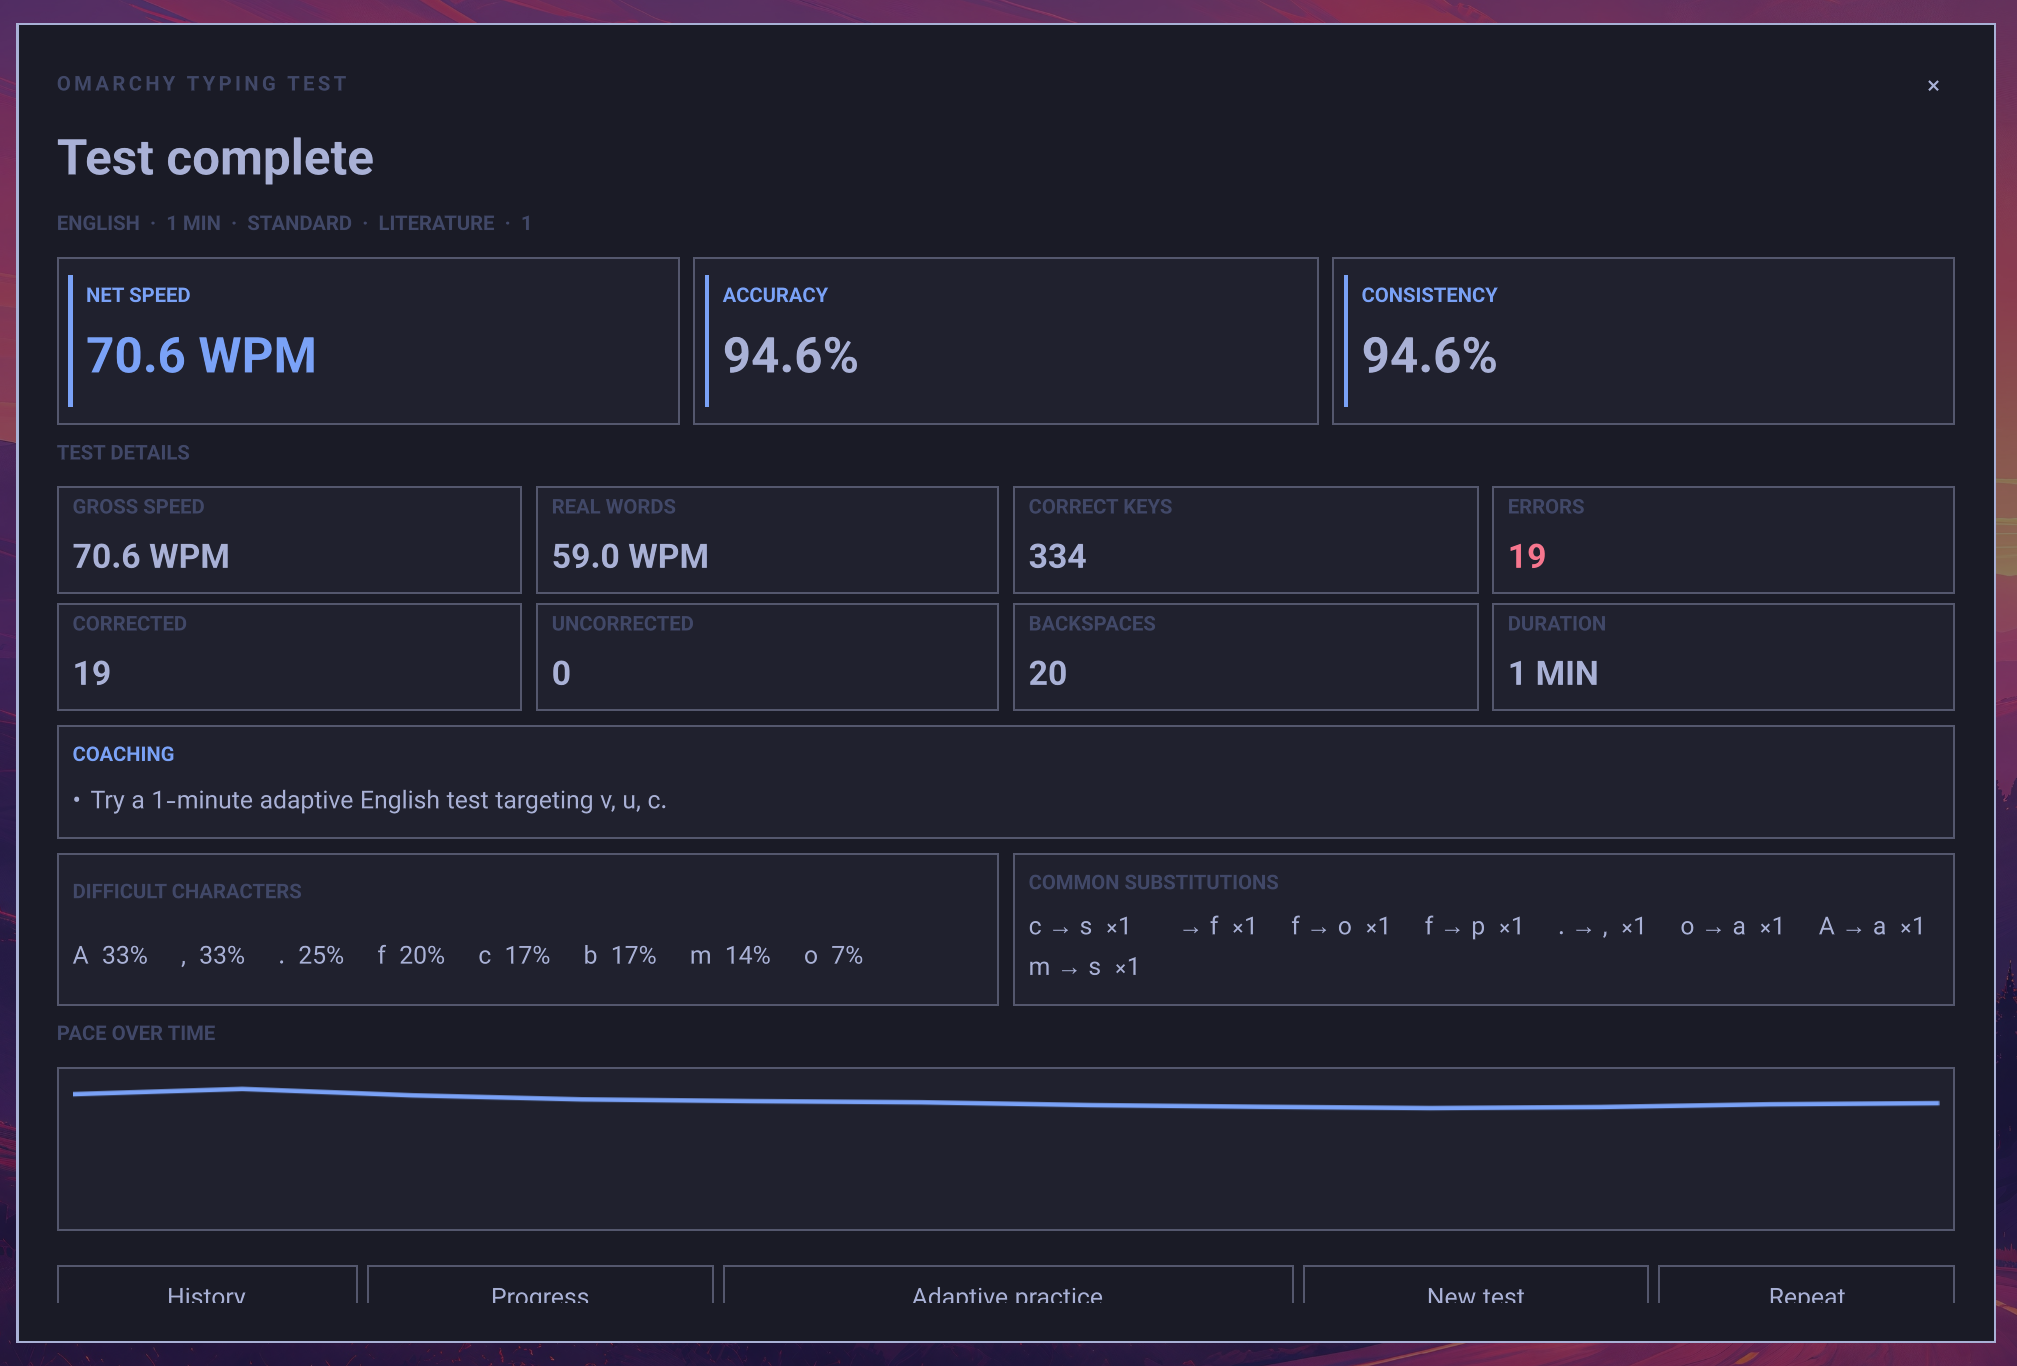Click the 'OMARCHY TYPING TEST' title

(202, 84)
